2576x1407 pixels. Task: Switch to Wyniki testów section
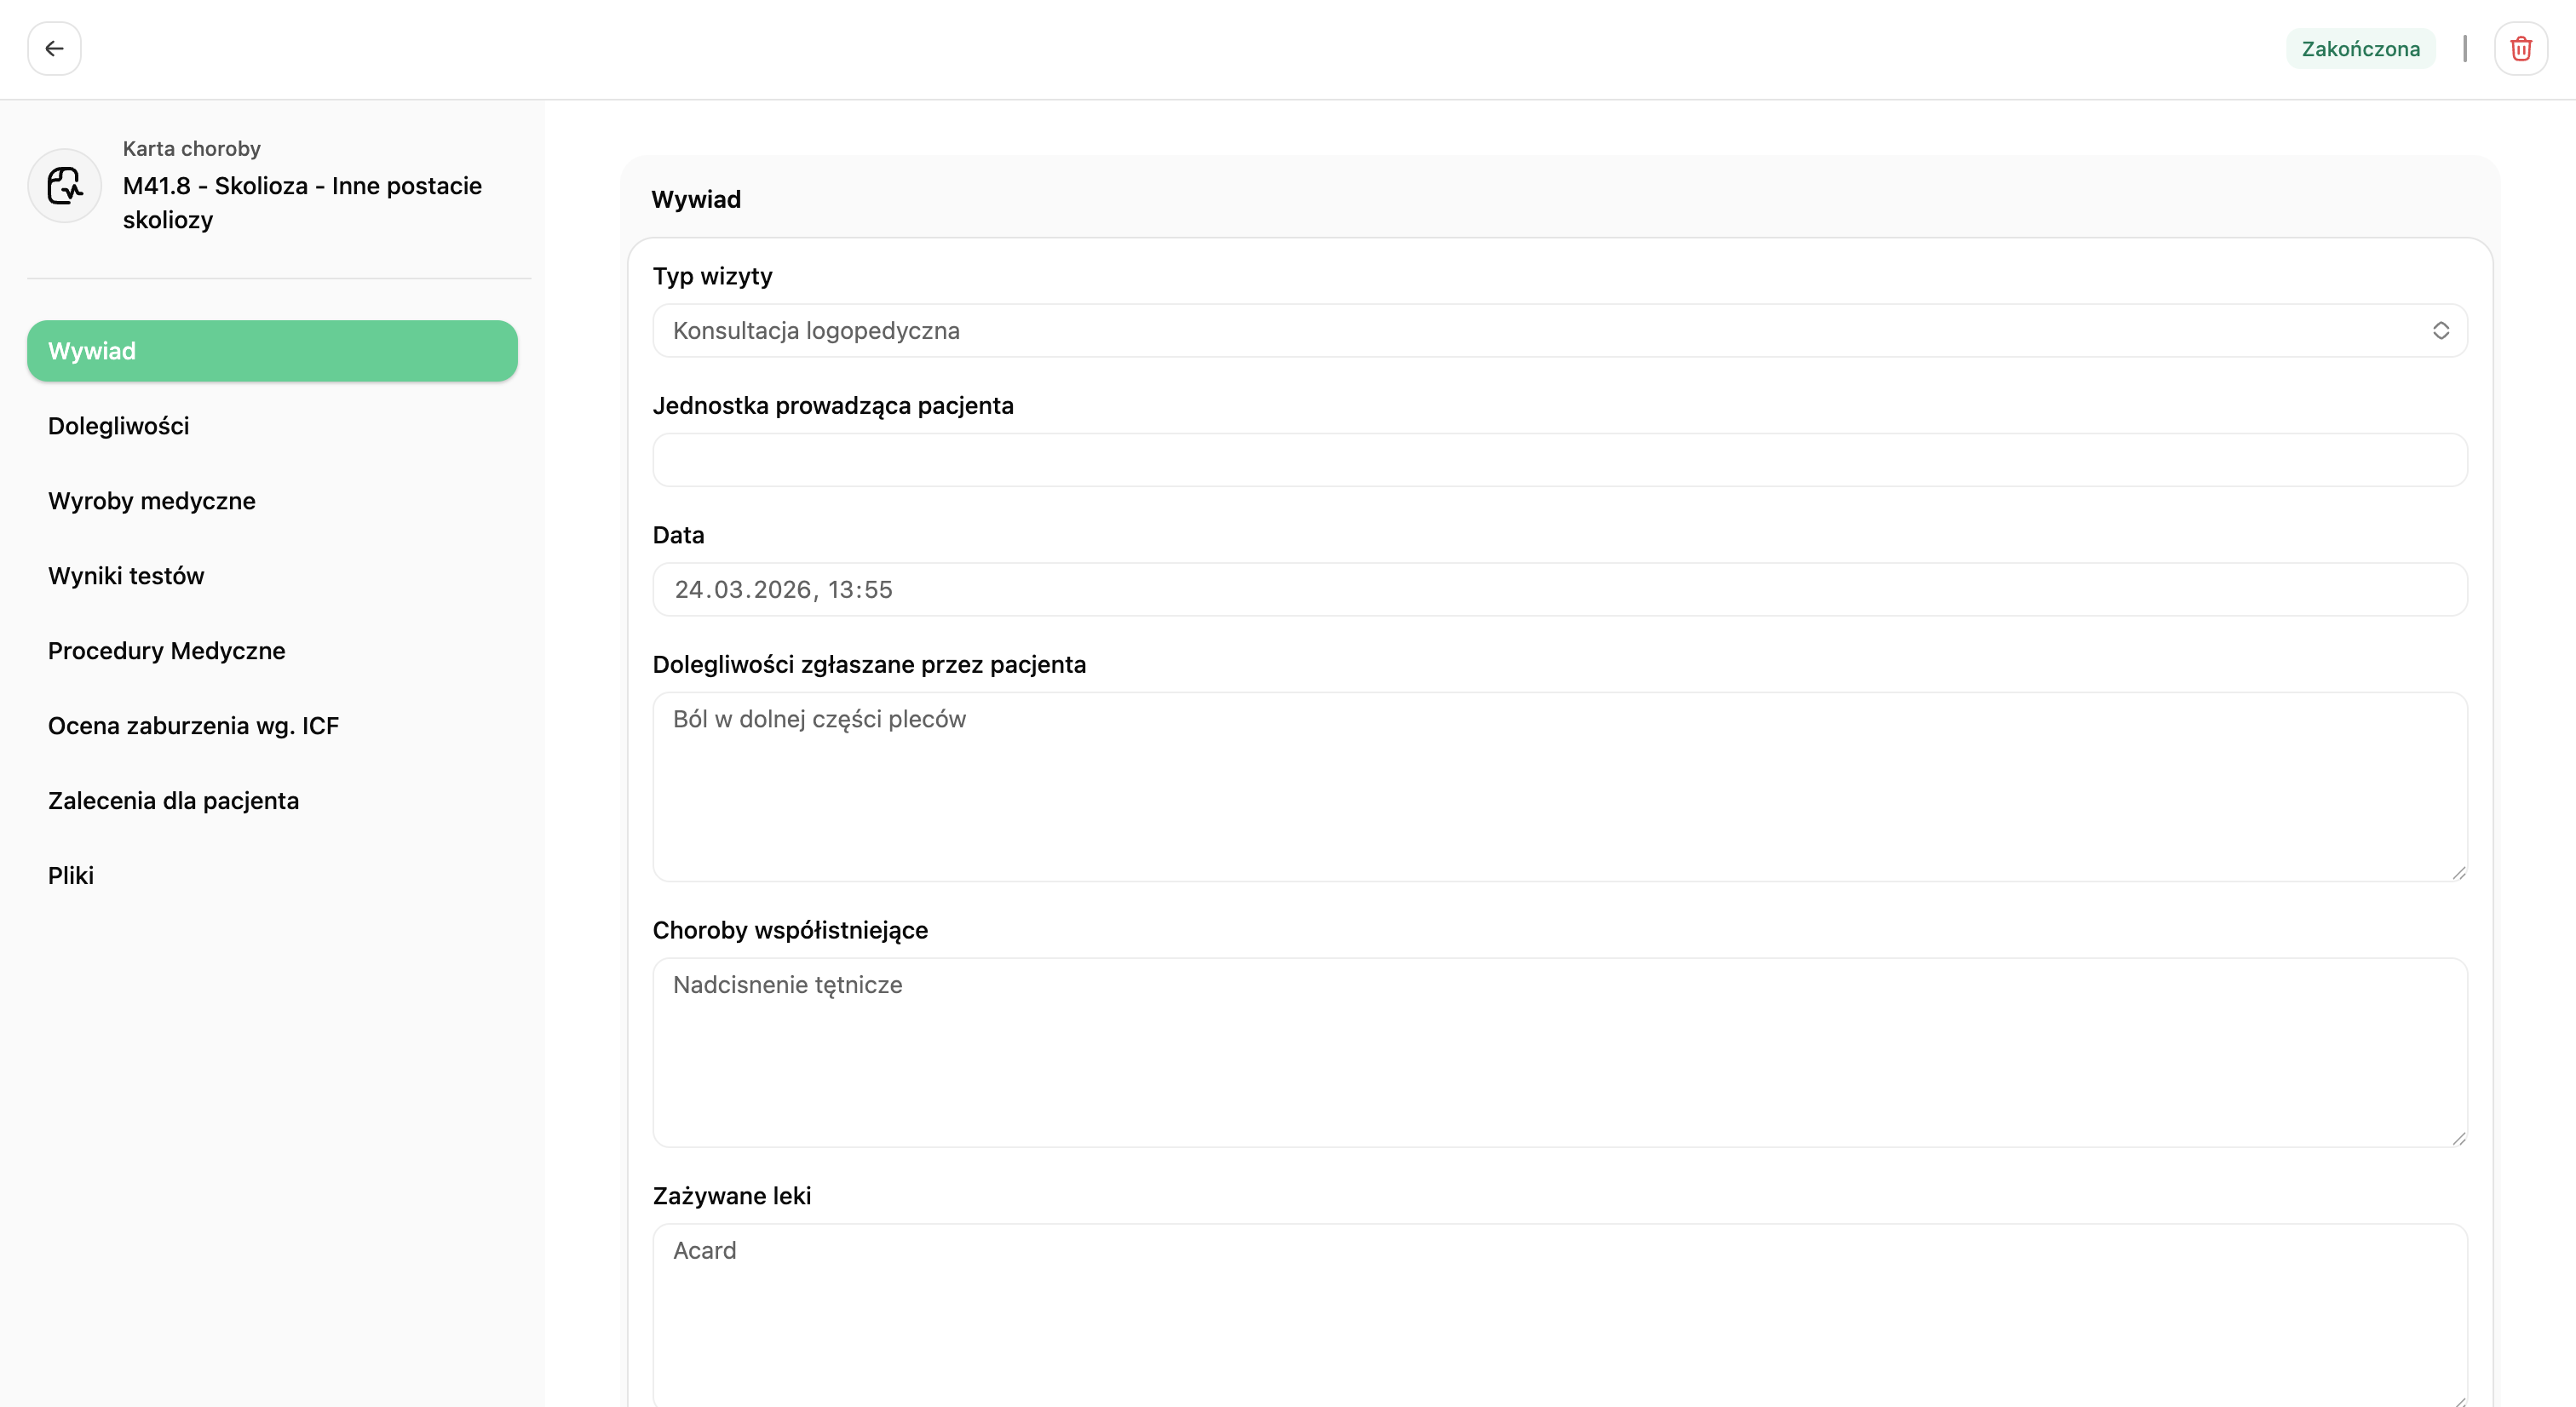[x=126, y=576]
